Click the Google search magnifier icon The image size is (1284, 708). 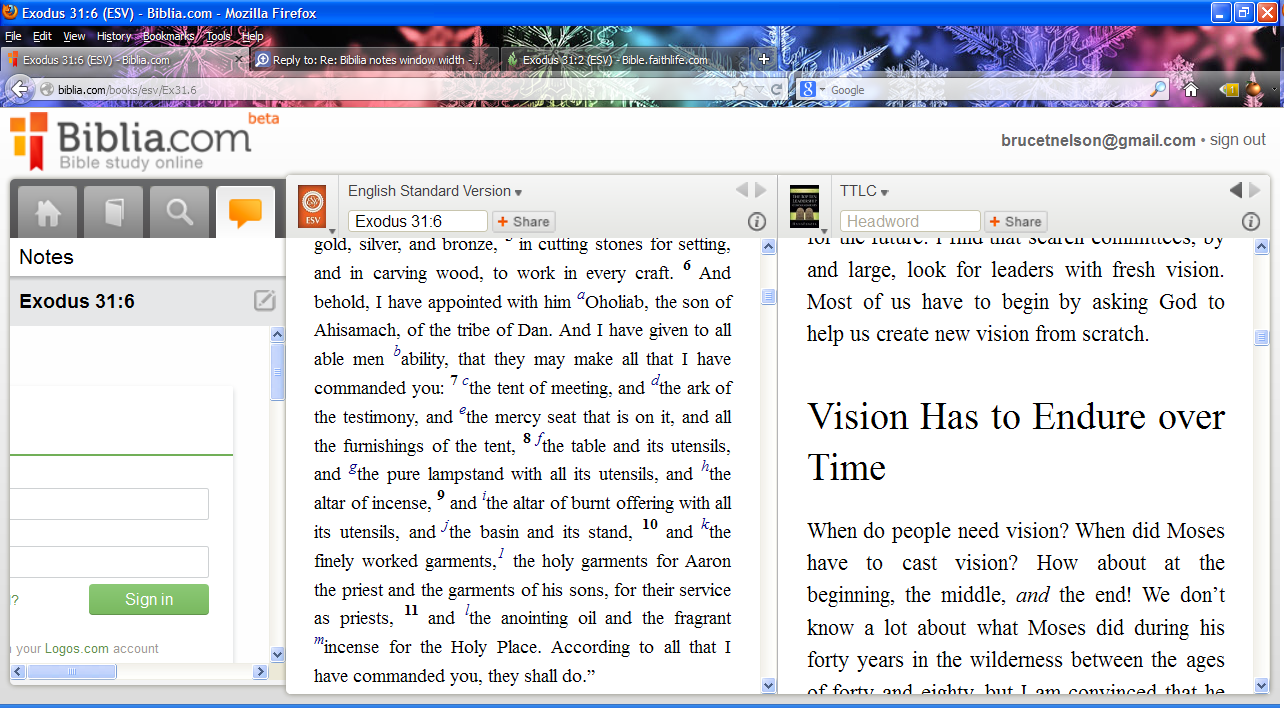(x=1158, y=89)
